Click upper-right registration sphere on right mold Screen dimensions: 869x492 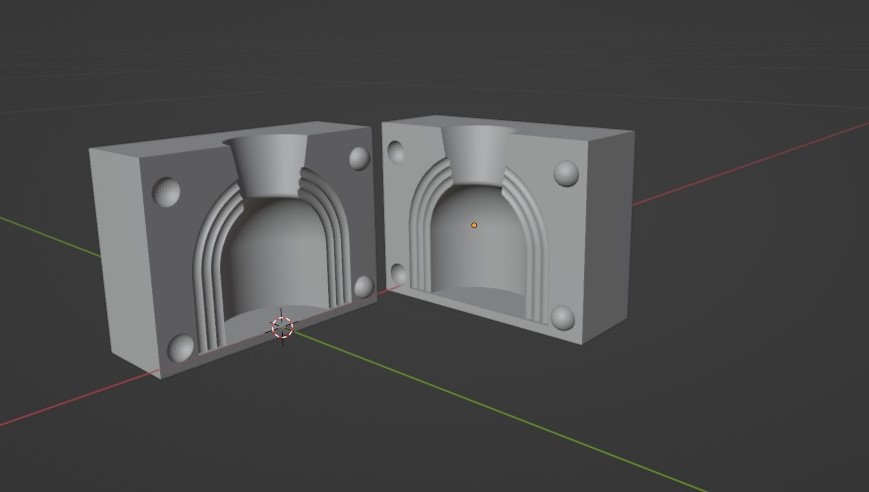pyautogui.click(x=566, y=173)
